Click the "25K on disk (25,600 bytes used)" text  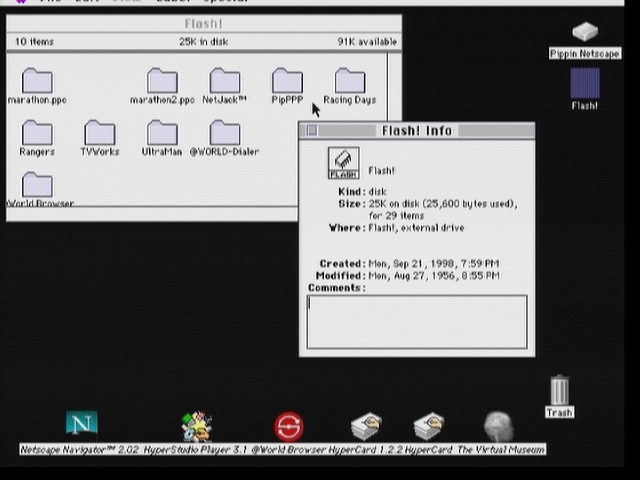coord(443,204)
